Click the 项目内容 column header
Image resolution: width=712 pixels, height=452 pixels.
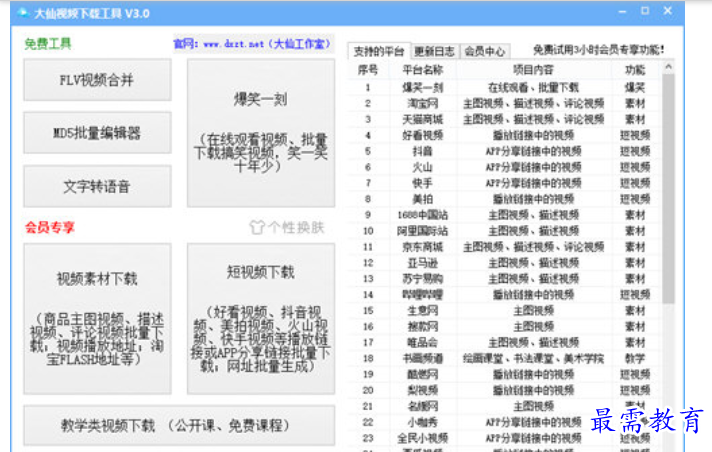pyautogui.click(x=534, y=70)
